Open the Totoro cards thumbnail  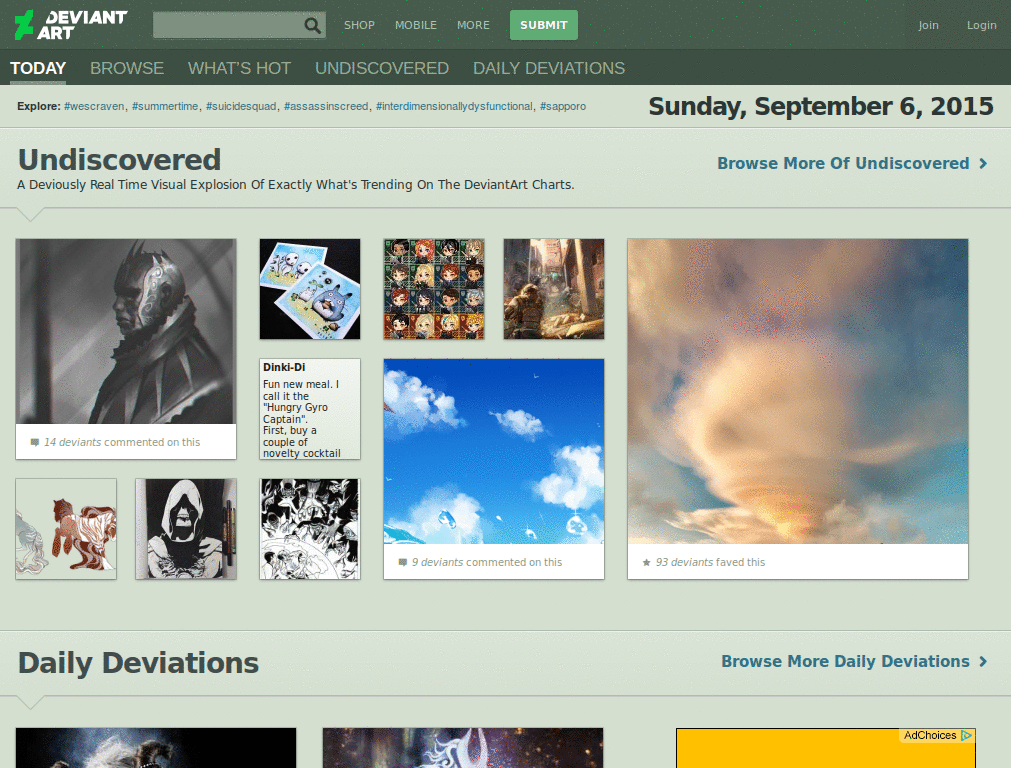pyautogui.click(x=310, y=289)
